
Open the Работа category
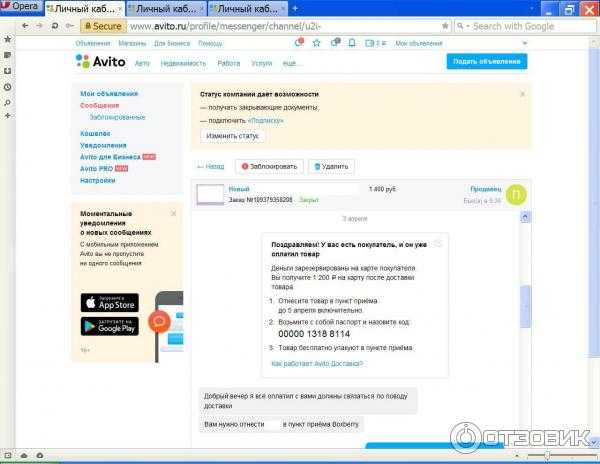pos(228,63)
